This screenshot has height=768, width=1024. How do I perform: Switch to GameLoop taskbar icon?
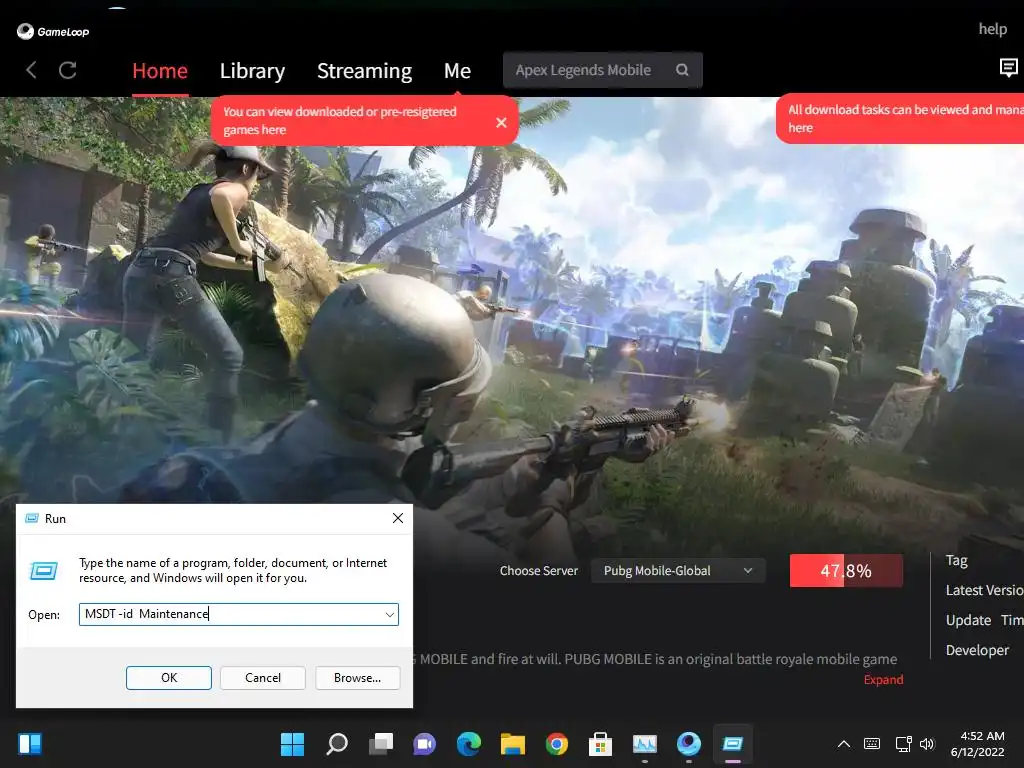688,744
